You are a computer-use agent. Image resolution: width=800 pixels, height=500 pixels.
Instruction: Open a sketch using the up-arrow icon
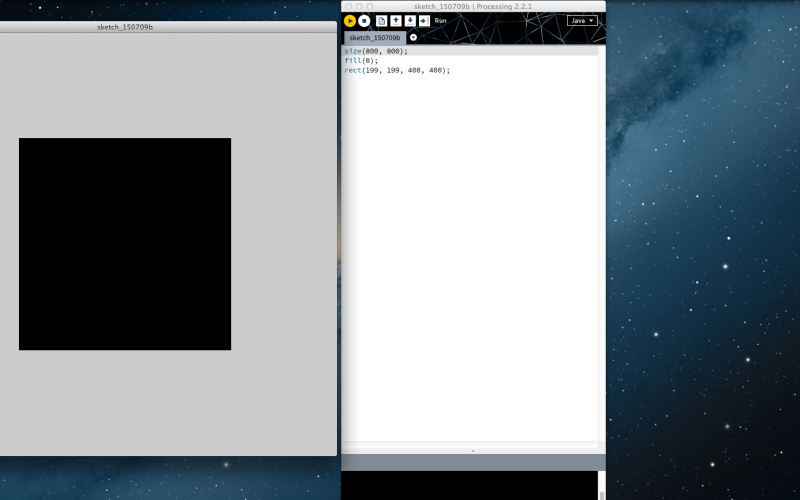coord(395,21)
